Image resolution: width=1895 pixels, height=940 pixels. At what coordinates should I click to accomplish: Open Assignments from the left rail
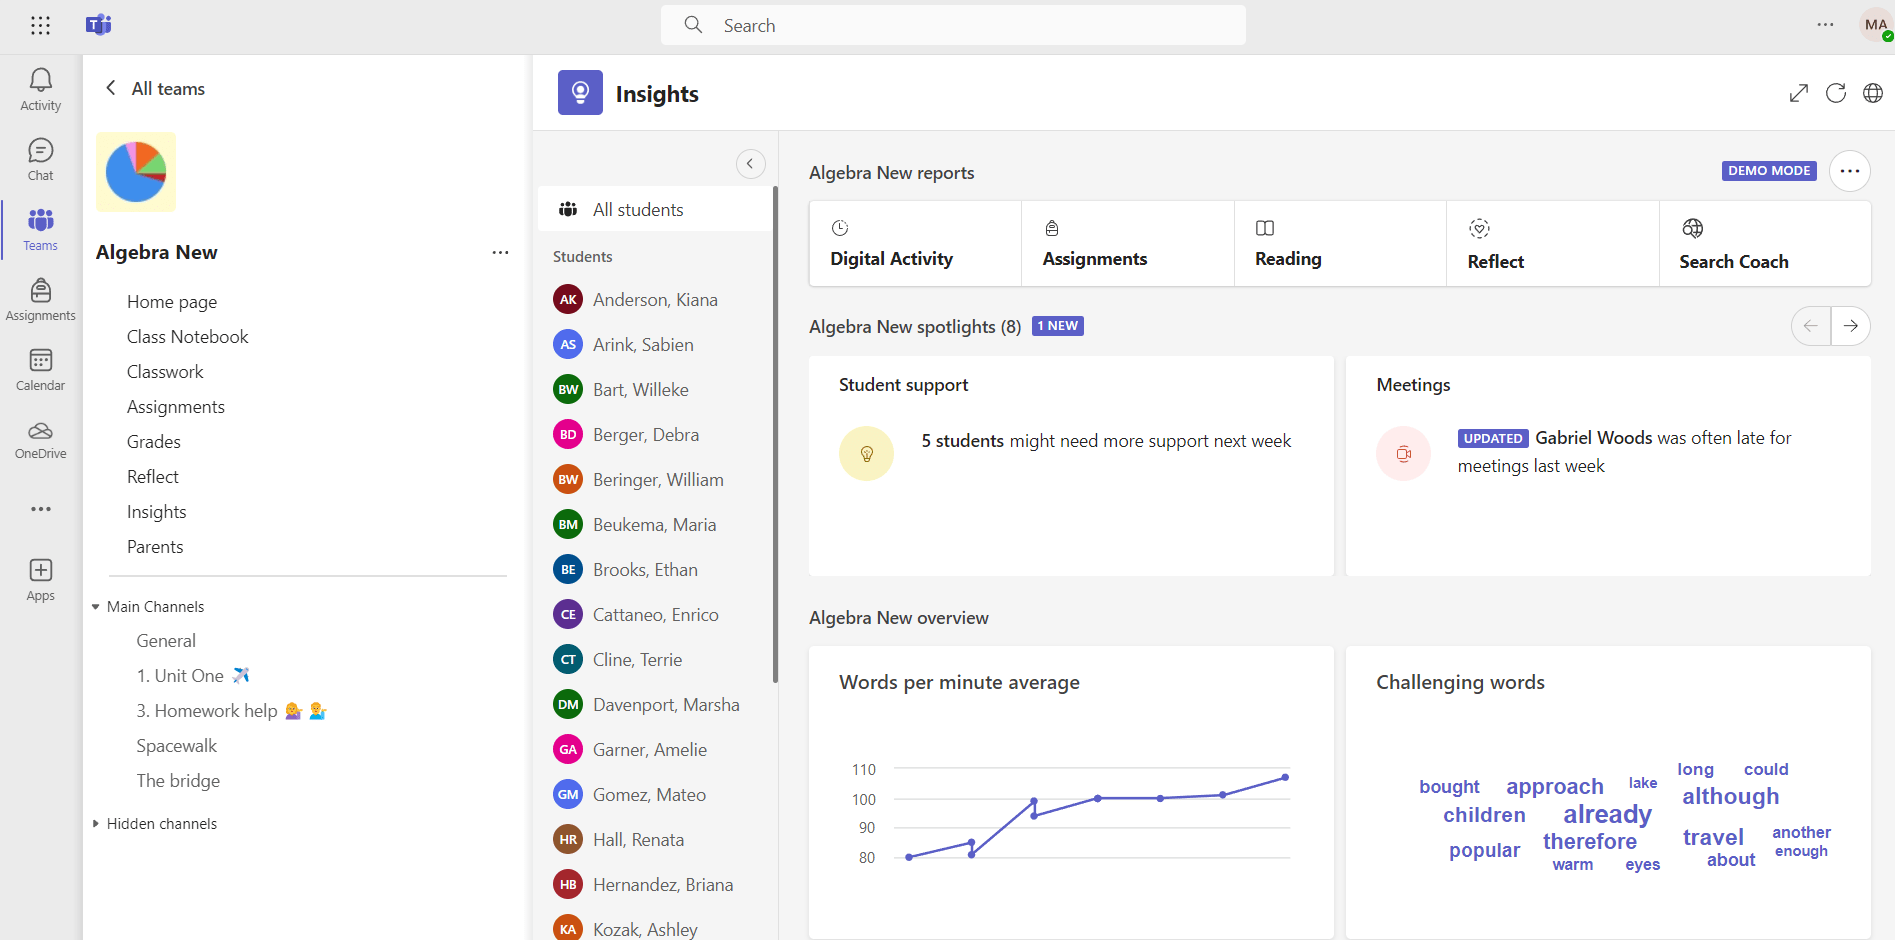(40, 296)
